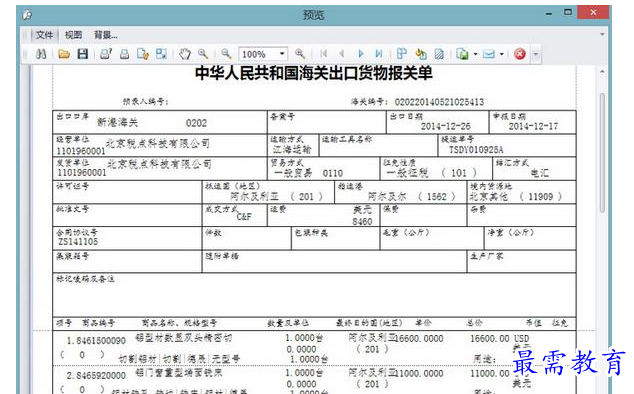
Task: Go to the next page
Action: [361, 54]
